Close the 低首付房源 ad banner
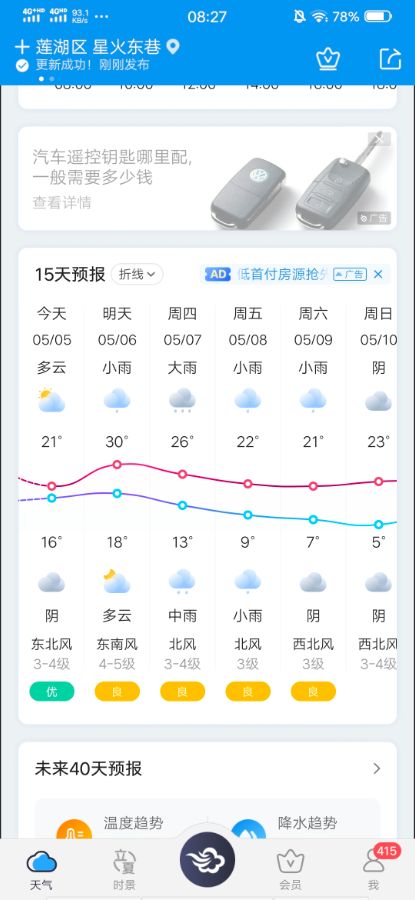Image resolution: width=415 pixels, height=900 pixels. tap(378, 274)
